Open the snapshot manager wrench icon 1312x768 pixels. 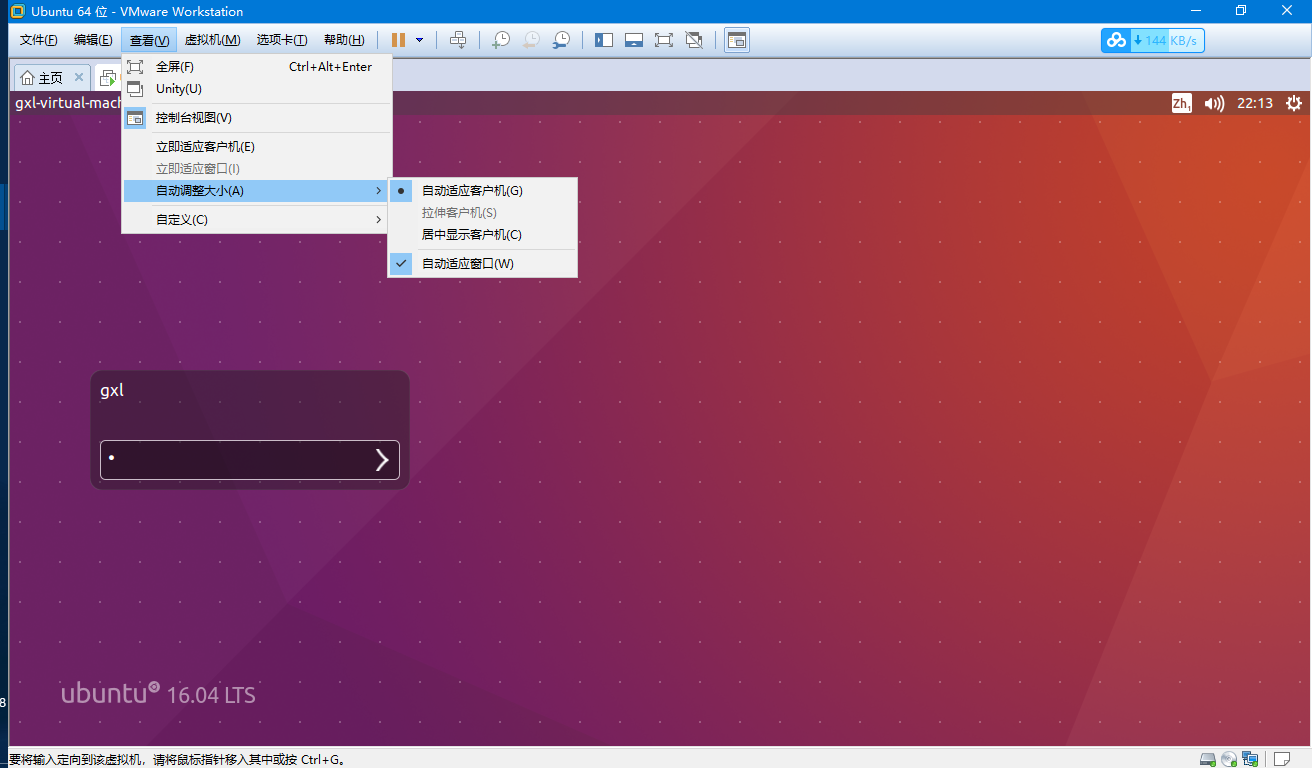(x=562, y=40)
